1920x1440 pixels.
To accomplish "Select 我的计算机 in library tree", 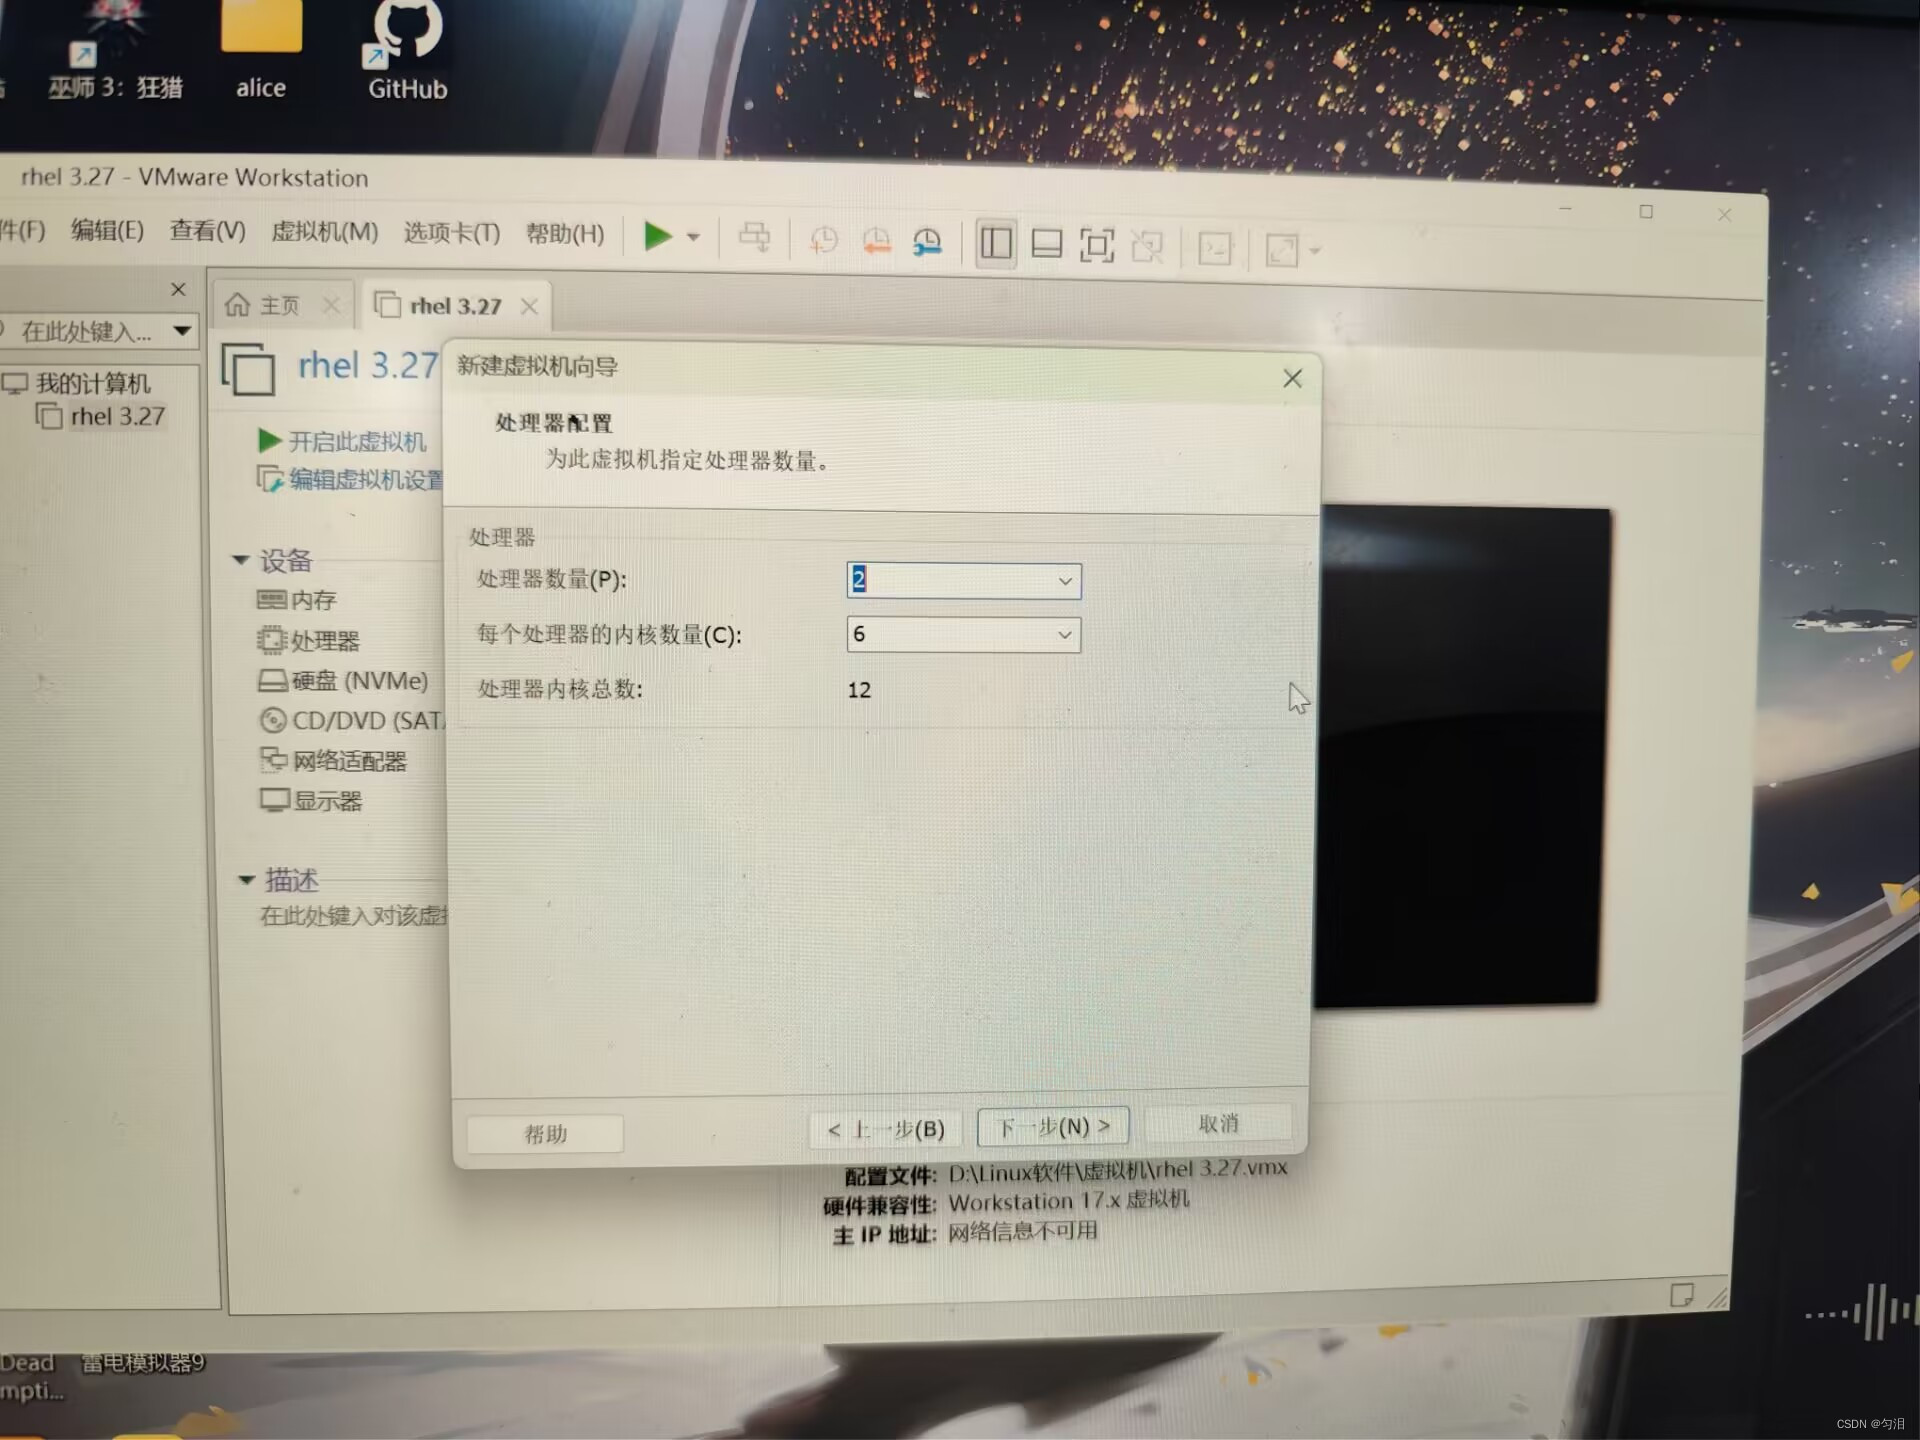I will (77, 383).
